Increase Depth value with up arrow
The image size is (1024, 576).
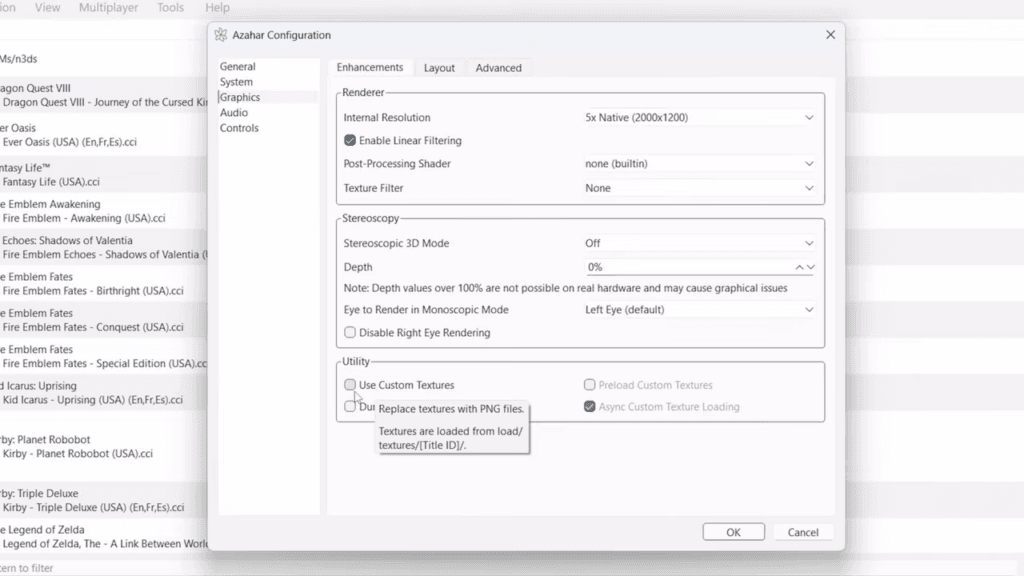click(x=799, y=267)
